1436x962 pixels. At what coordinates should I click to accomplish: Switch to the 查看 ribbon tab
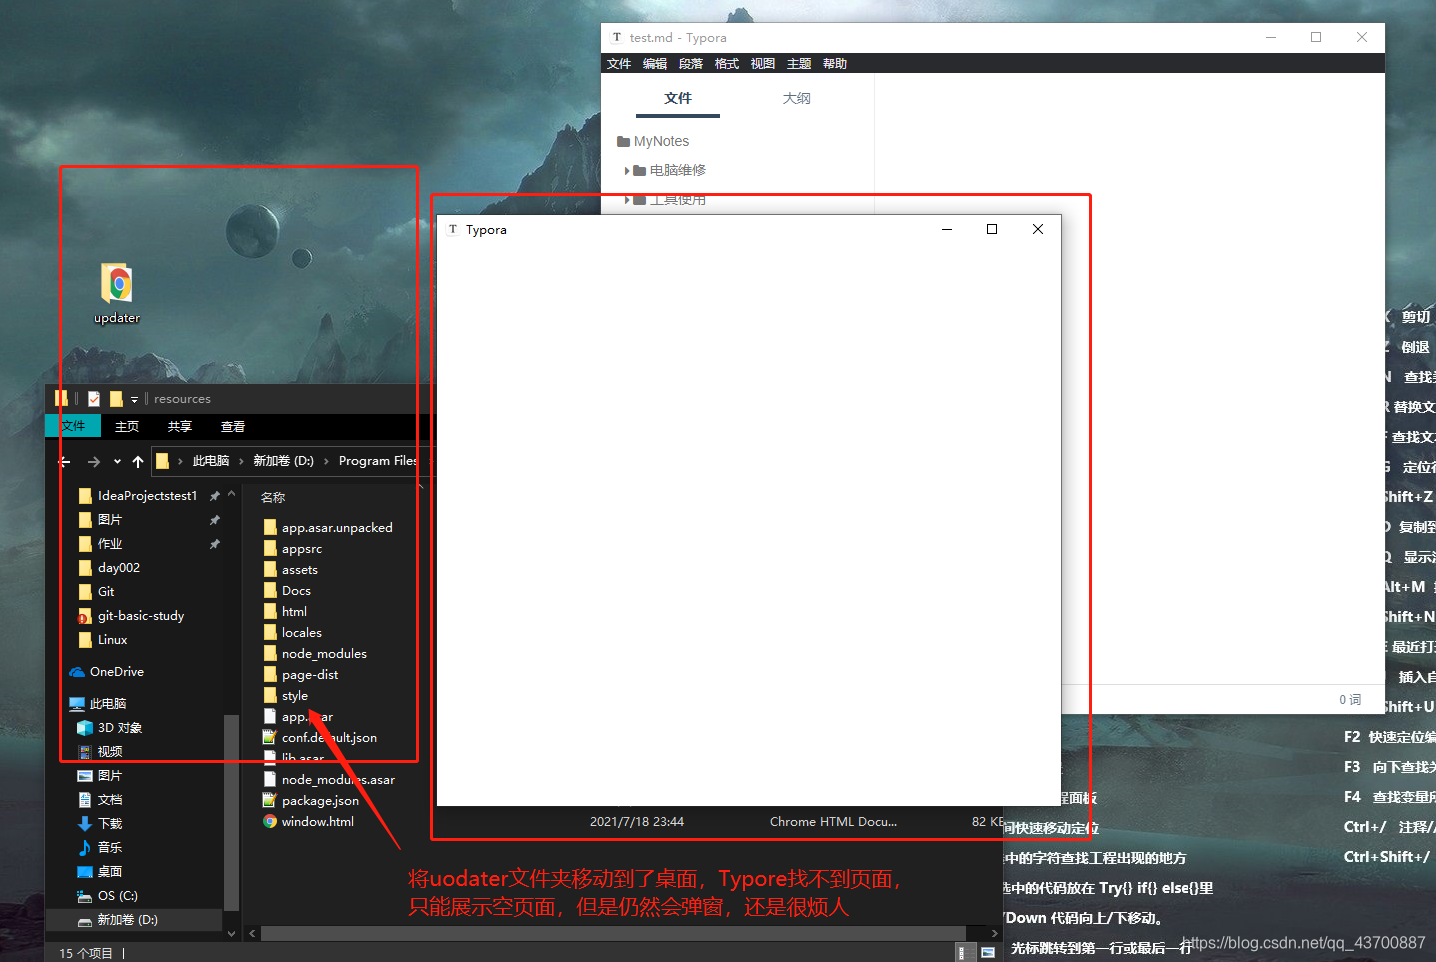(233, 426)
